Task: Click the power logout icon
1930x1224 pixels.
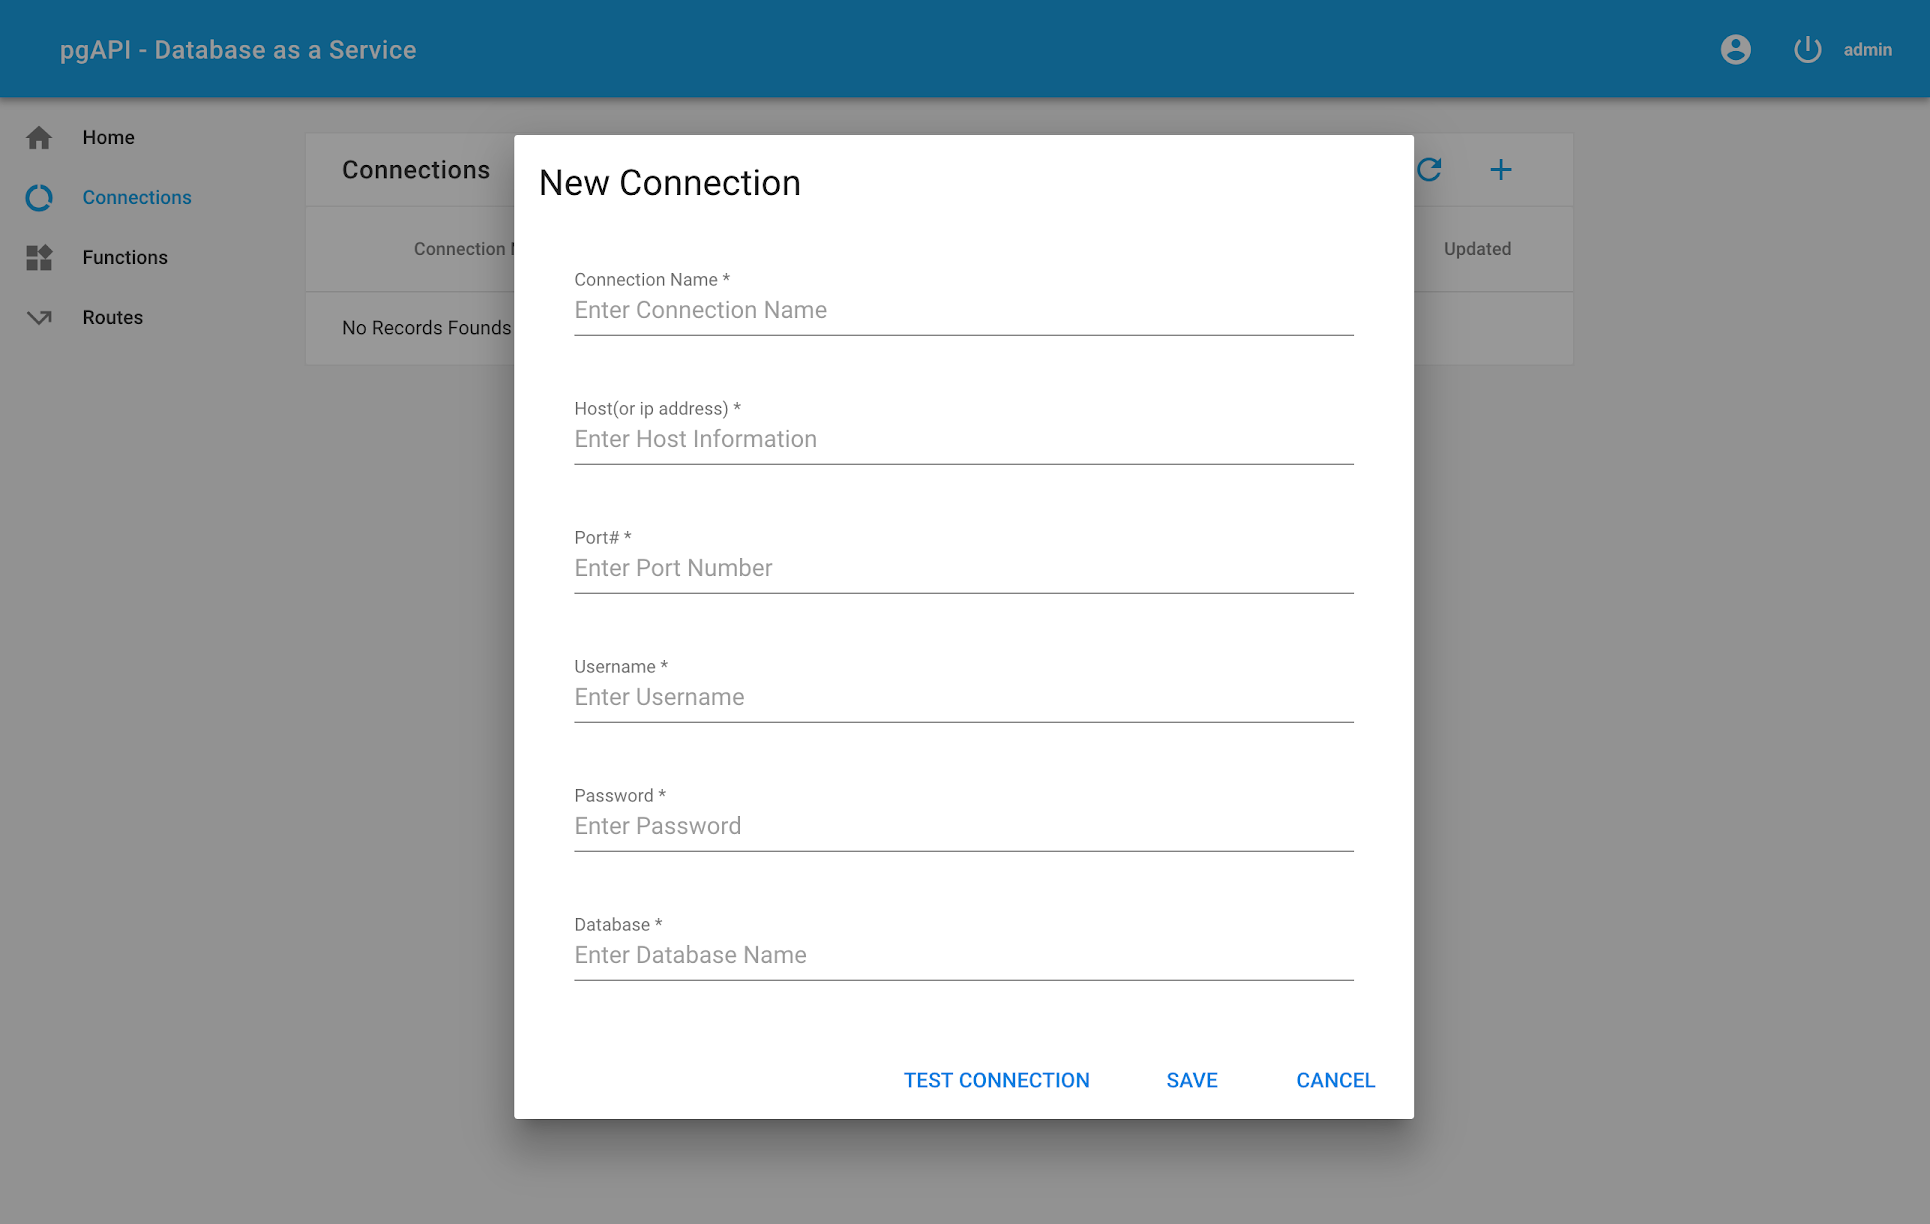Action: (x=1806, y=49)
